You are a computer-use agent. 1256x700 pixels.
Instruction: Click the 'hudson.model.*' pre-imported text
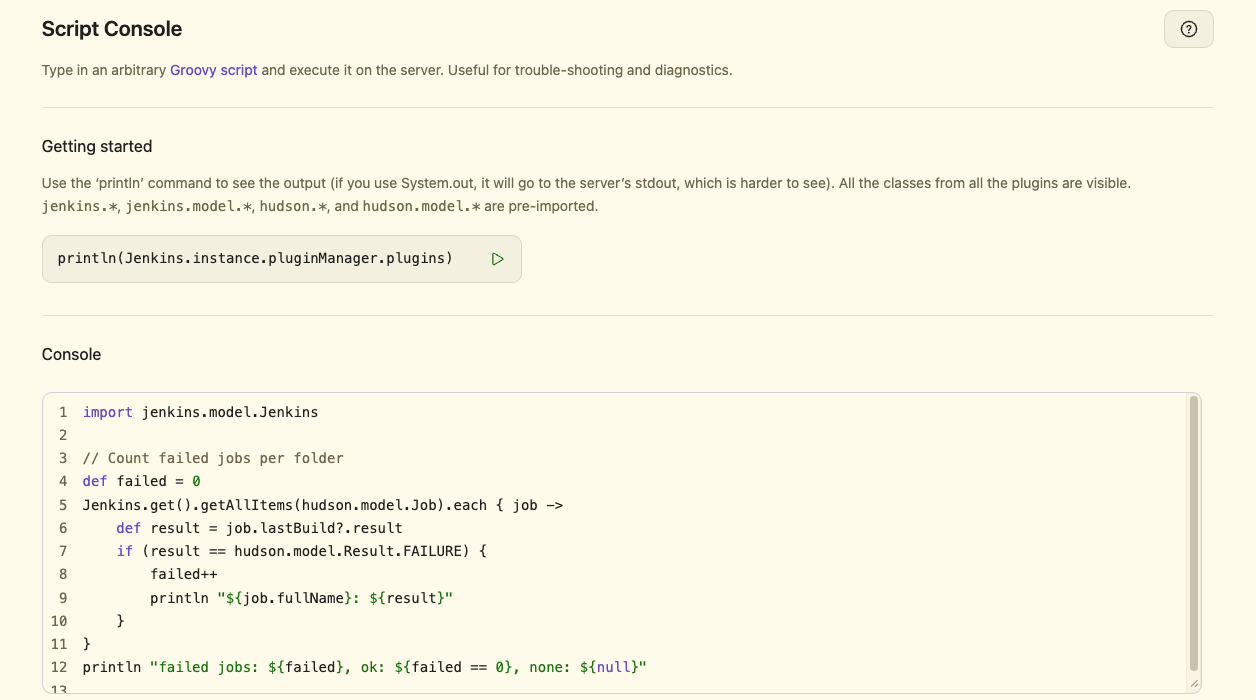click(x=421, y=206)
